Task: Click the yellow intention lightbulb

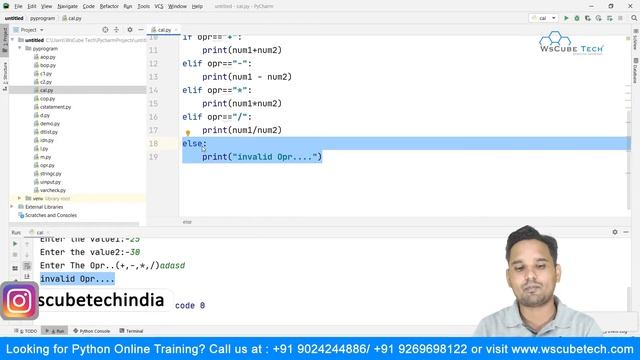Action: (x=188, y=133)
